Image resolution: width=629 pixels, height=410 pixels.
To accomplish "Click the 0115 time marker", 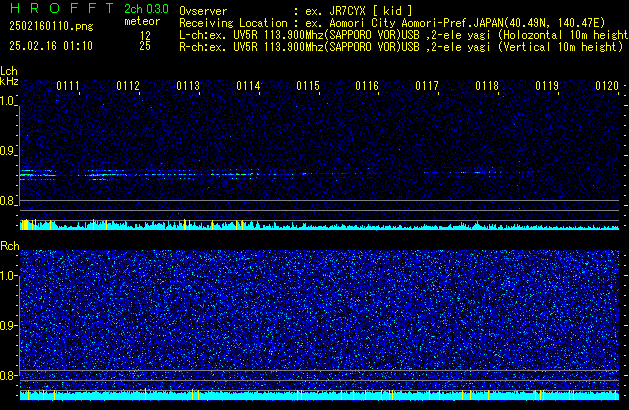I will coord(308,86).
